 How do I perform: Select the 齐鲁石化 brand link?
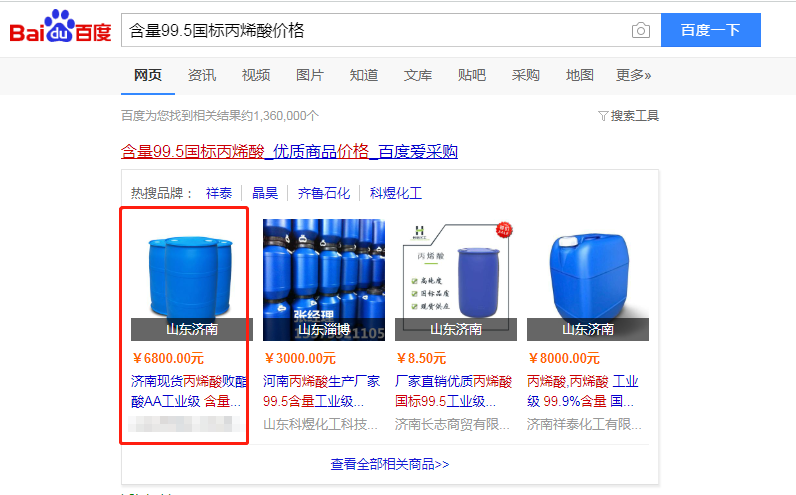pos(323,193)
